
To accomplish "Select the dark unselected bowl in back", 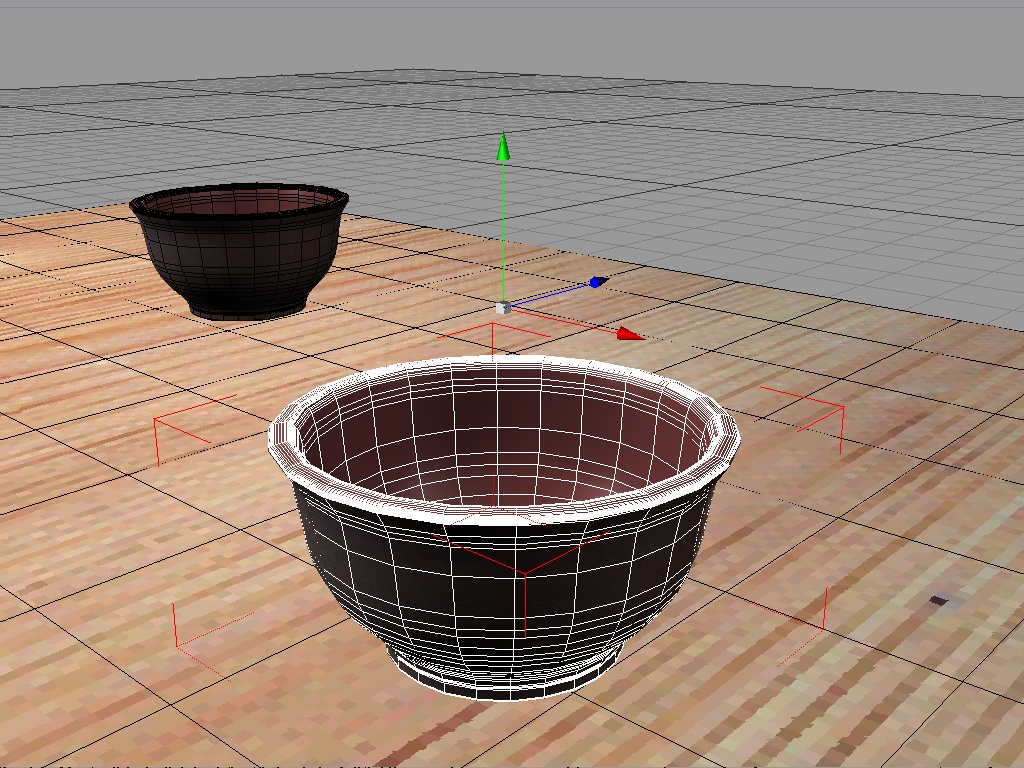I will coord(239,251).
